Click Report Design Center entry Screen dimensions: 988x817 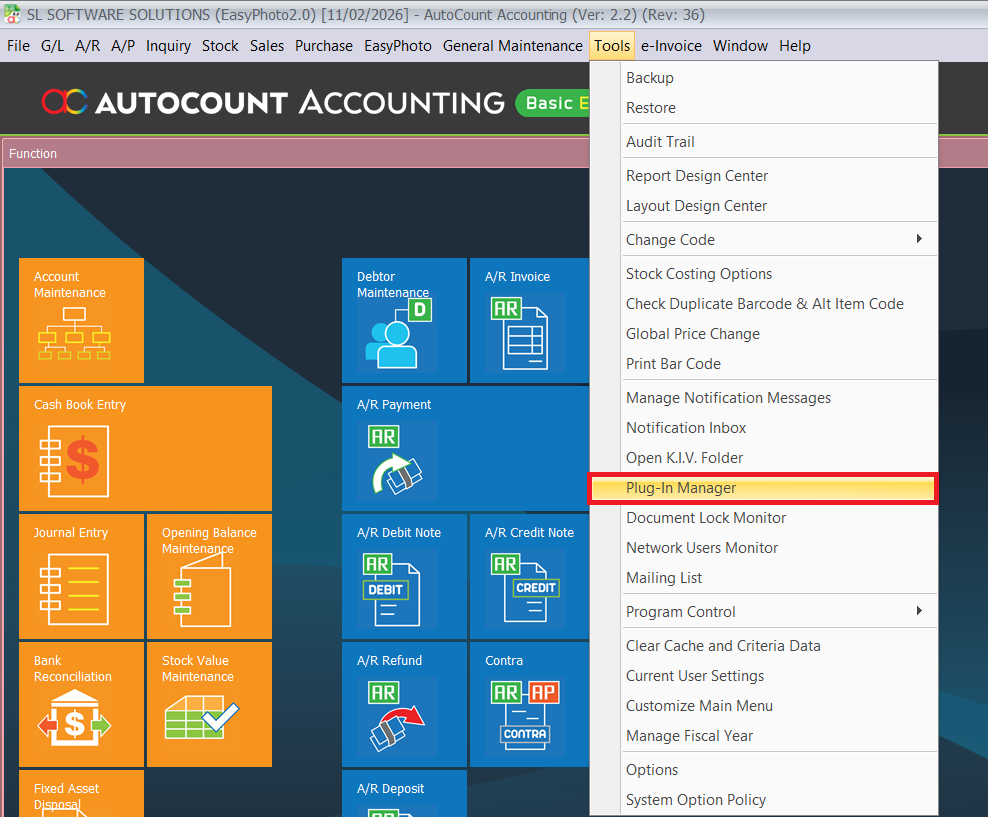coord(697,176)
